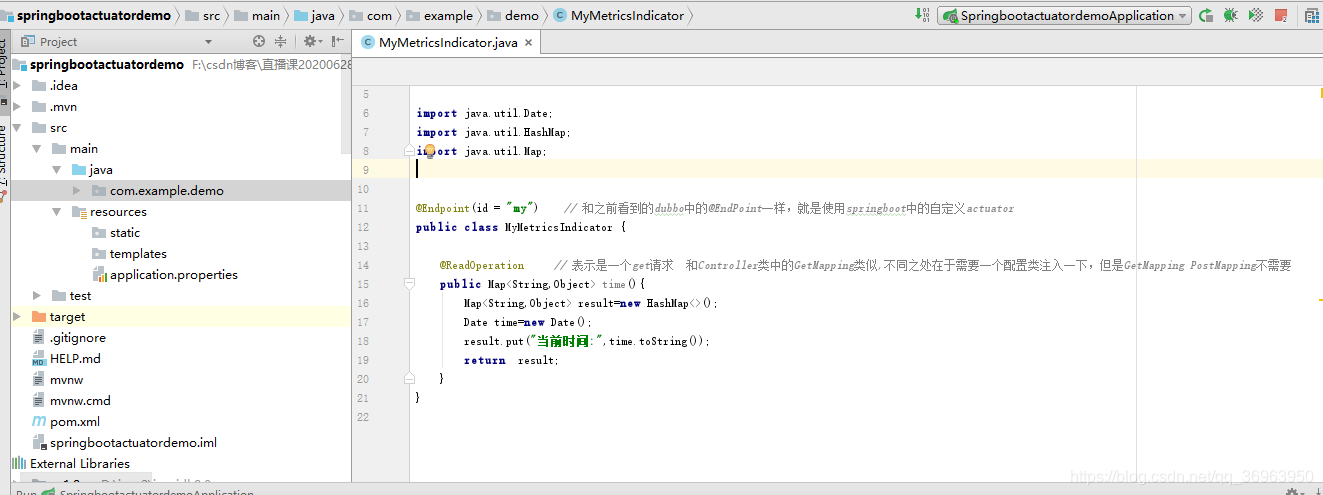Viewport: 1323px width, 495px height.
Task: Click the blue java source folder icon
Action: 79,170
